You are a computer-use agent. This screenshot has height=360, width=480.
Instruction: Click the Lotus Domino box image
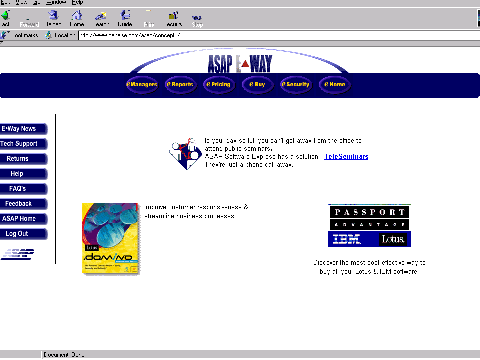[111, 238]
